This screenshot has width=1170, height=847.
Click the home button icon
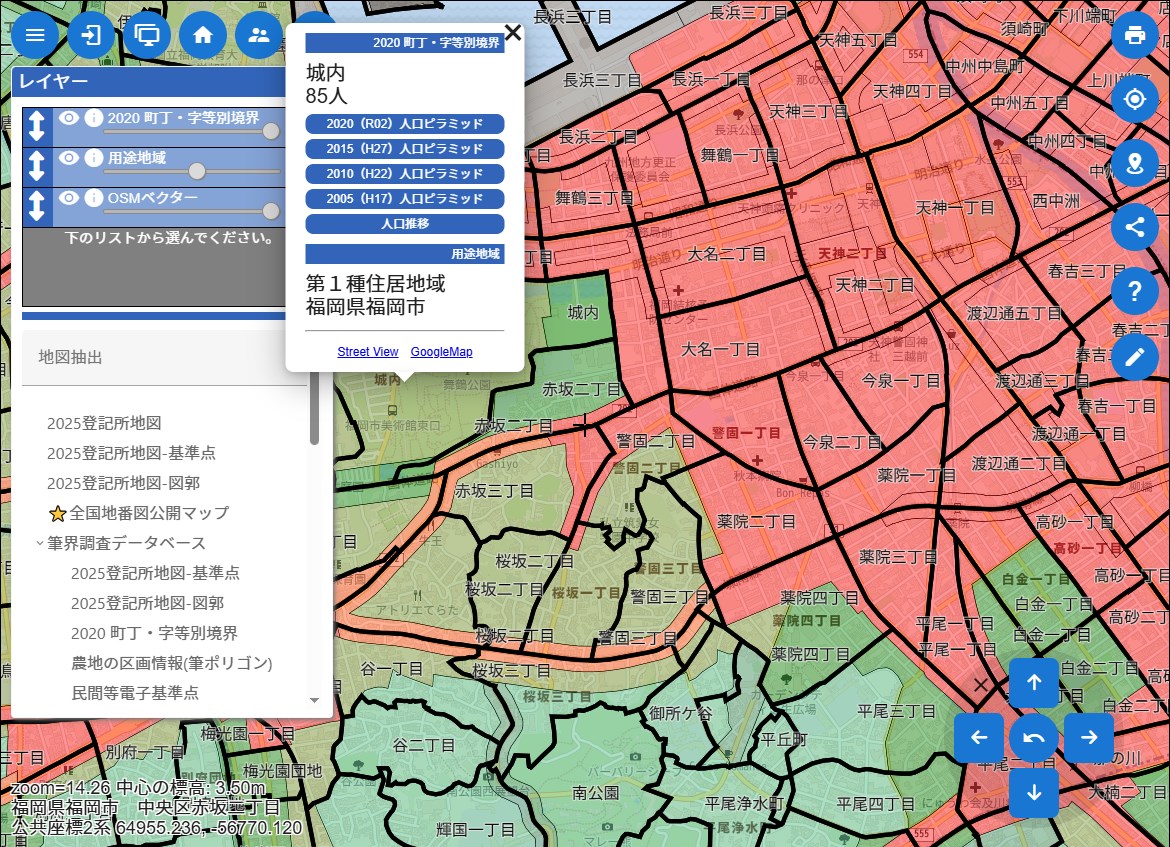tap(203, 35)
